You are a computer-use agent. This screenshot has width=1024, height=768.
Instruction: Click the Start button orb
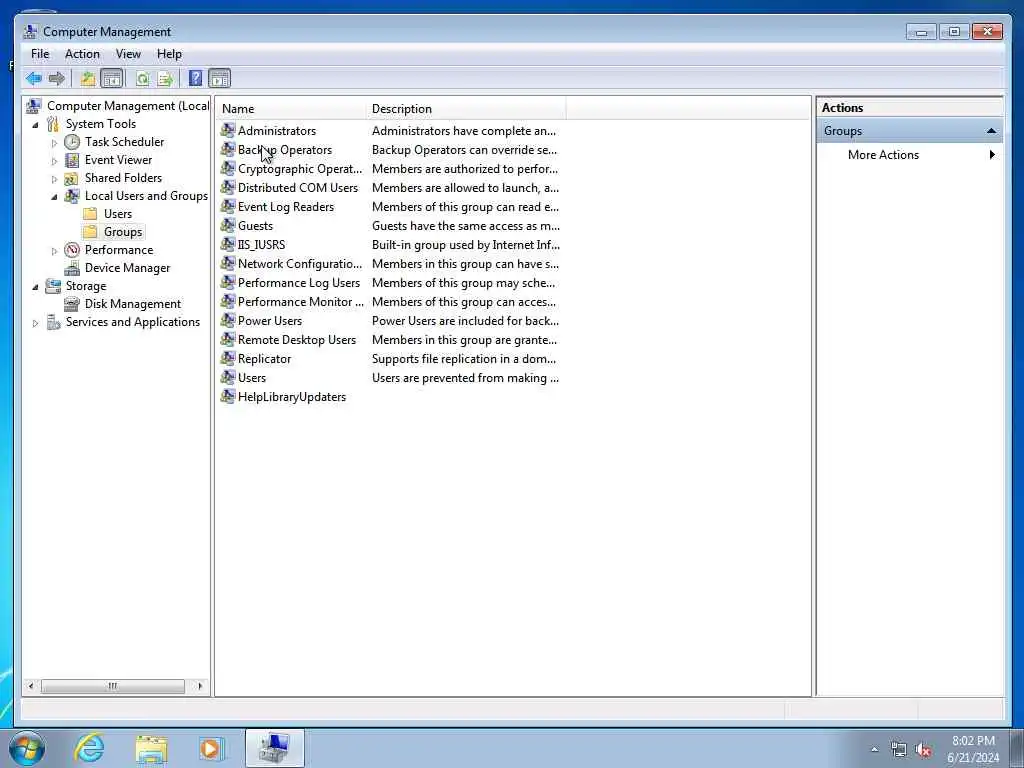pyautogui.click(x=27, y=748)
